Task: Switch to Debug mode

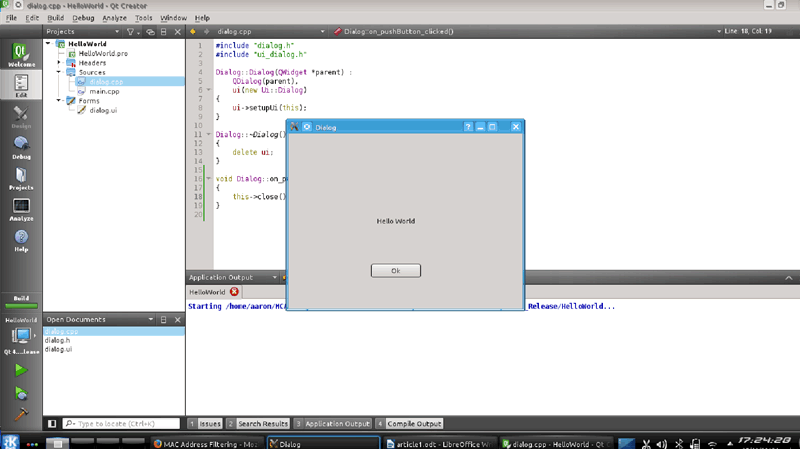Action: [21, 148]
